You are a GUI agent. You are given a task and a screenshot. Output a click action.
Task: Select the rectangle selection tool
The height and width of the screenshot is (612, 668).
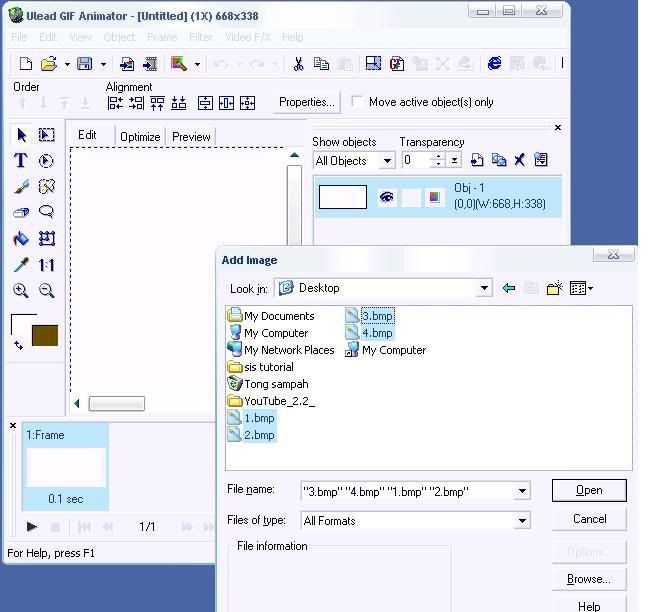[x=46, y=135]
